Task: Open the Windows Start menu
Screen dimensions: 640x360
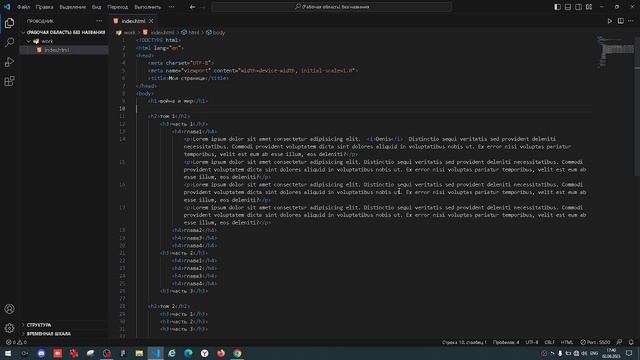Action: 8,353
